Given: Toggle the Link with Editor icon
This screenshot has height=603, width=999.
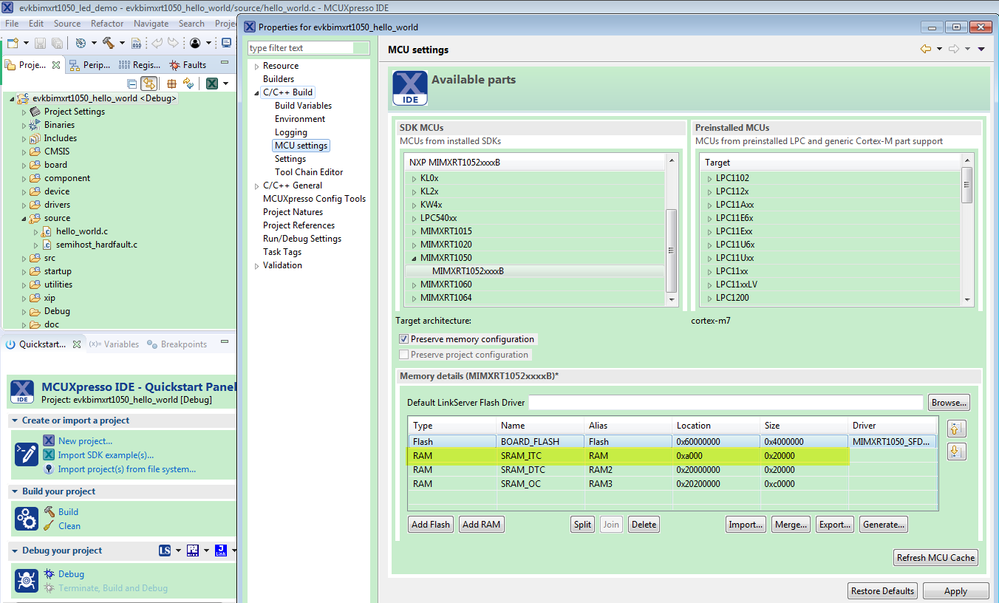Looking at the screenshot, I should (149, 84).
